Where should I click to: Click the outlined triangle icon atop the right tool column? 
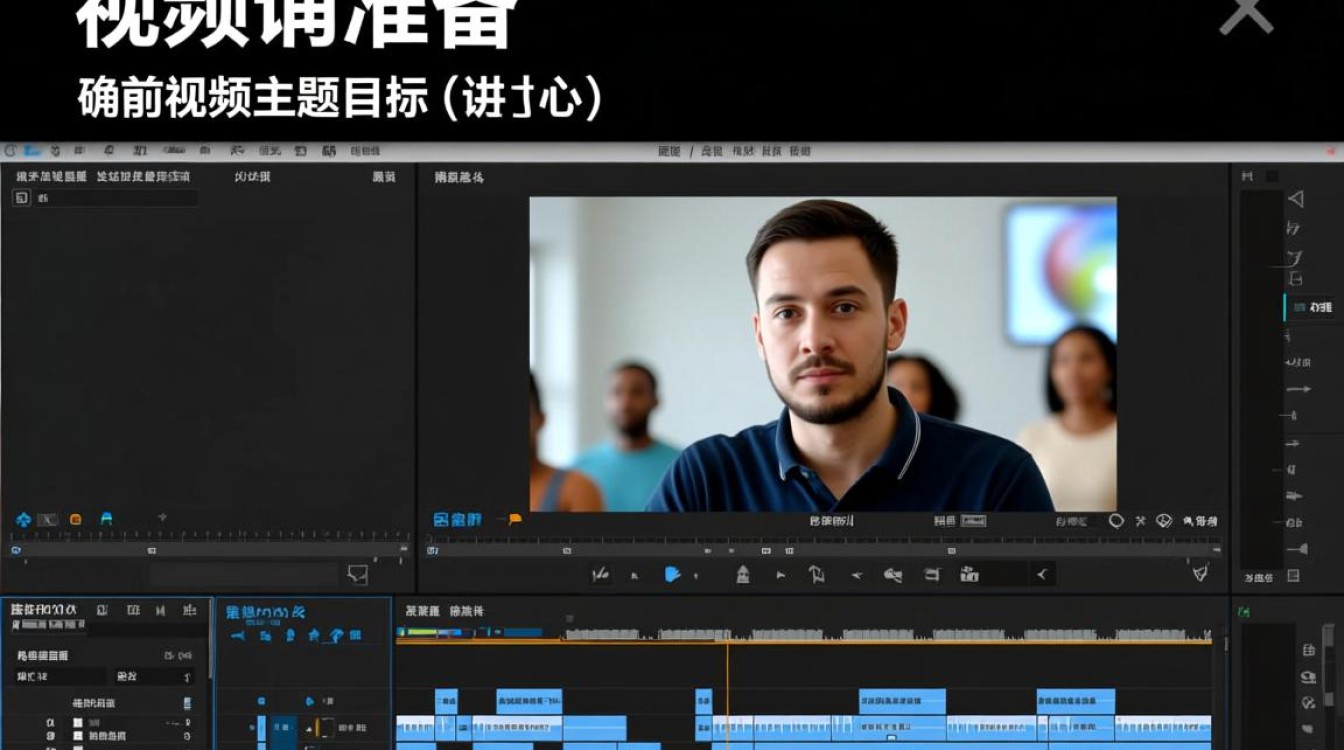tap(1296, 199)
